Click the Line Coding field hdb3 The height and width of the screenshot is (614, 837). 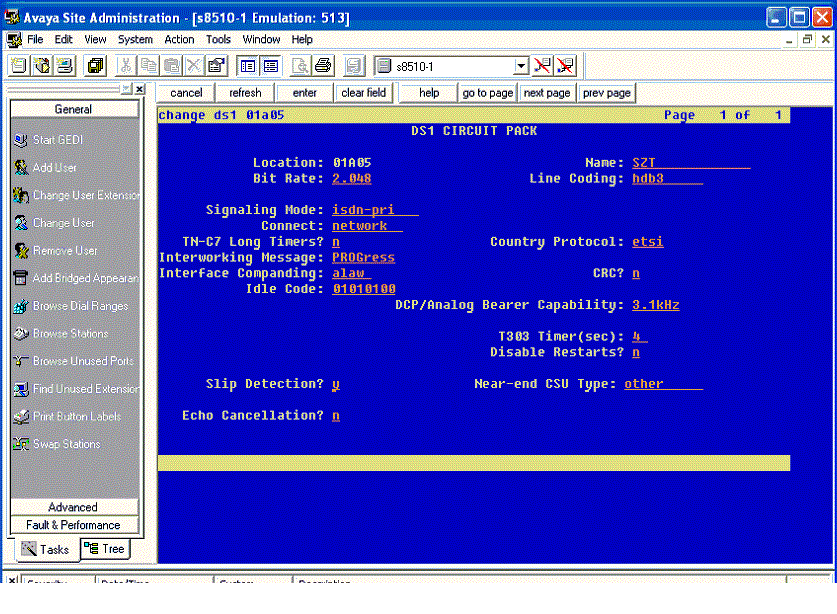[x=667, y=178]
